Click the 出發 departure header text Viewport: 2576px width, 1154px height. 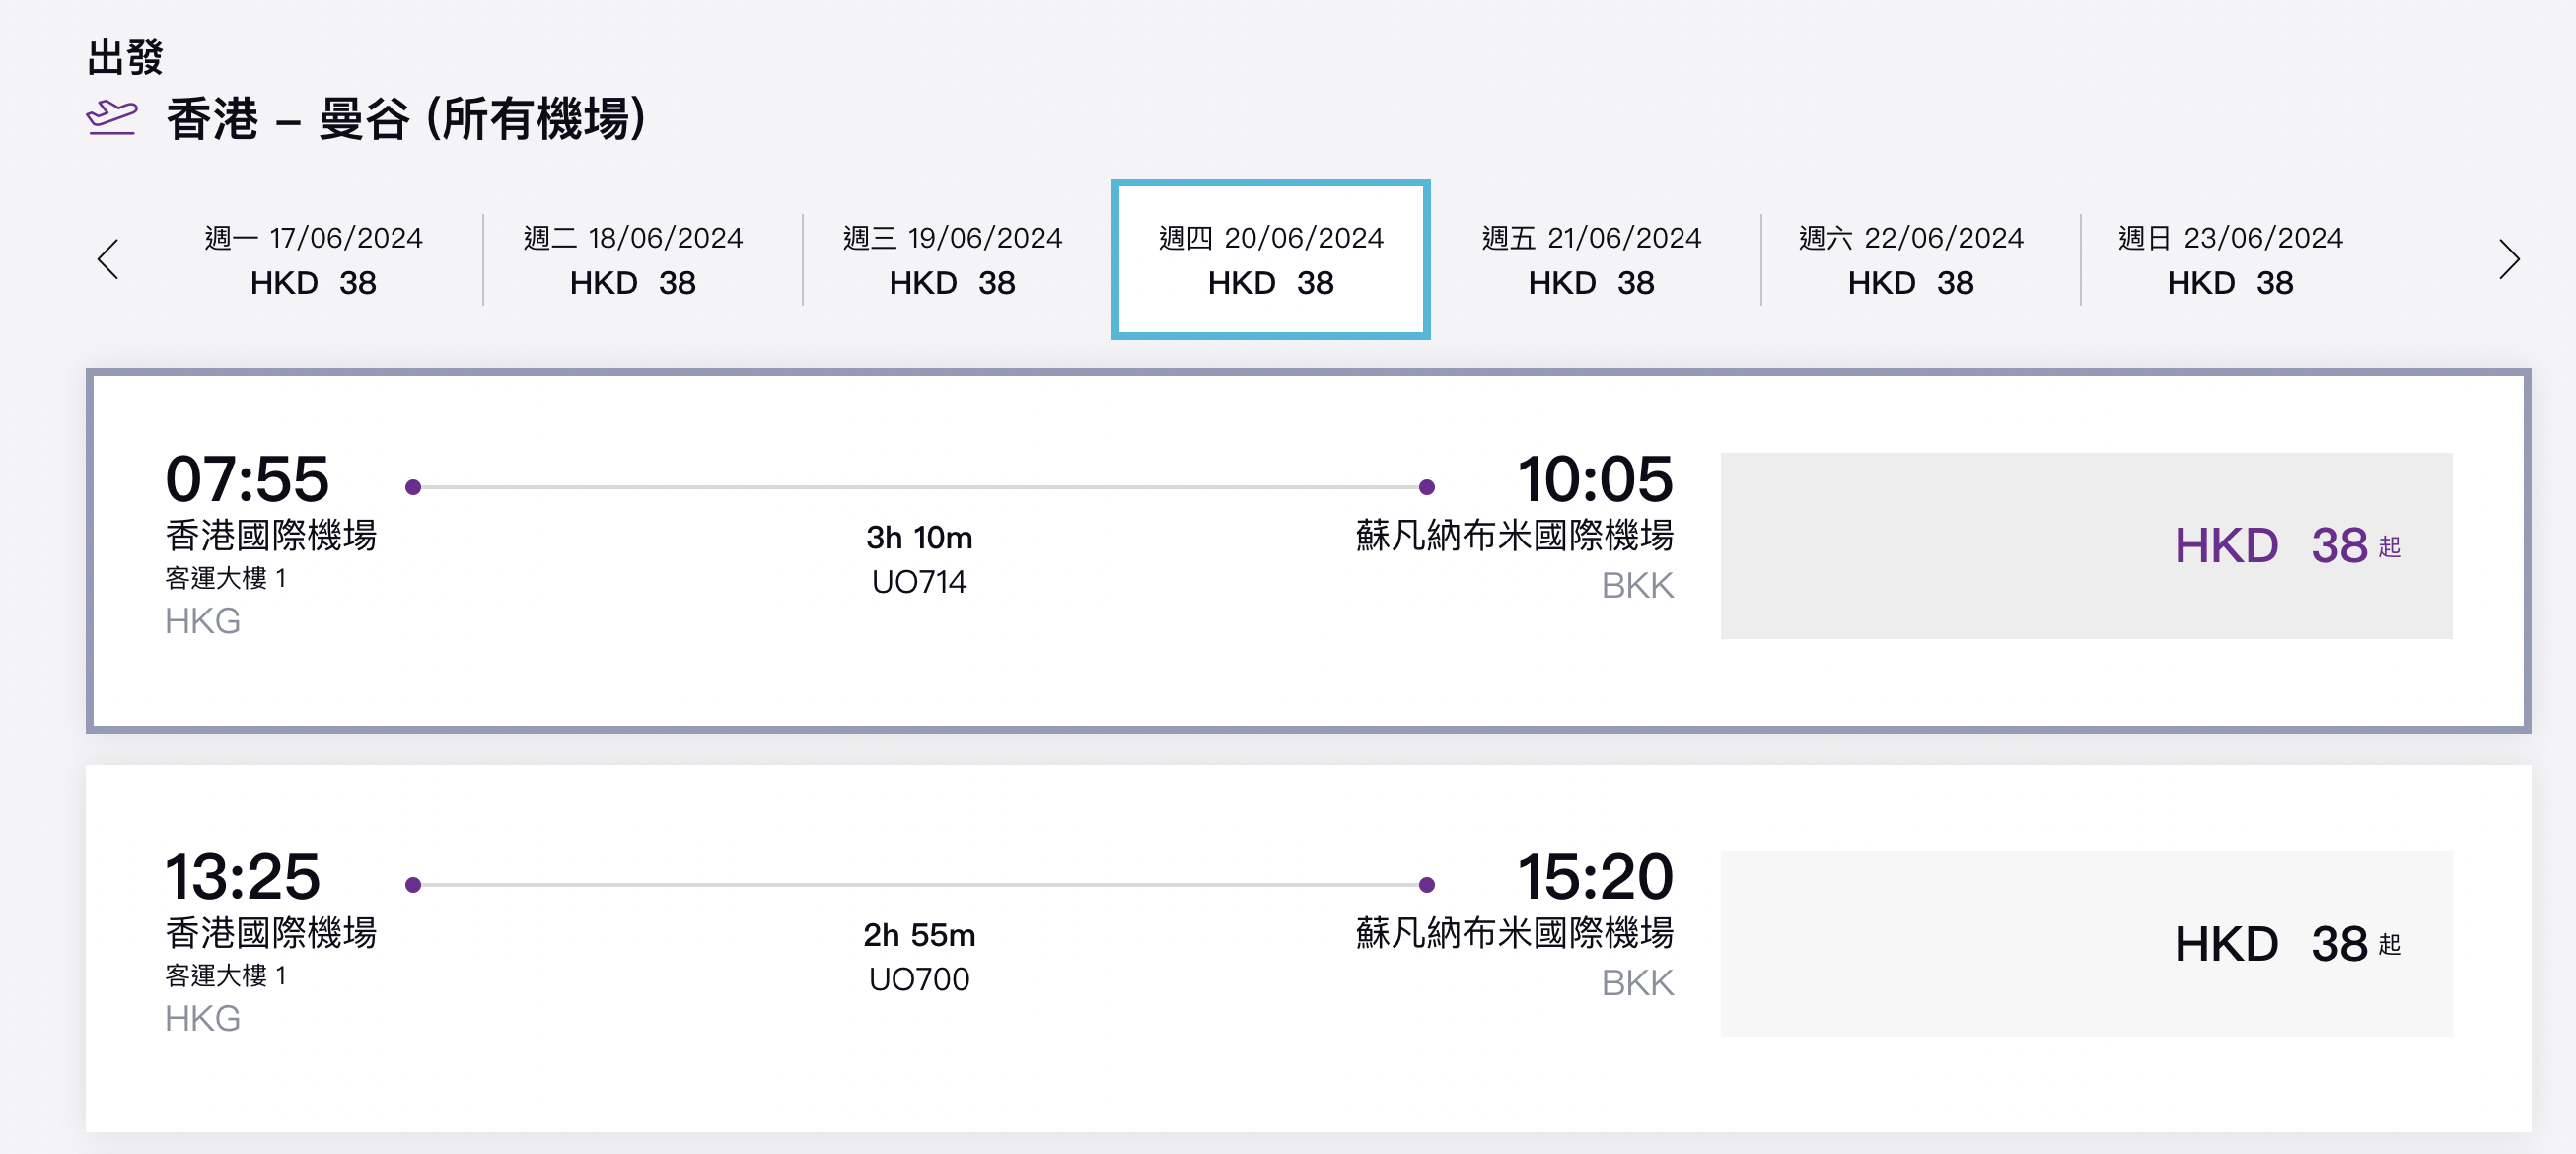tap(124, 57)
